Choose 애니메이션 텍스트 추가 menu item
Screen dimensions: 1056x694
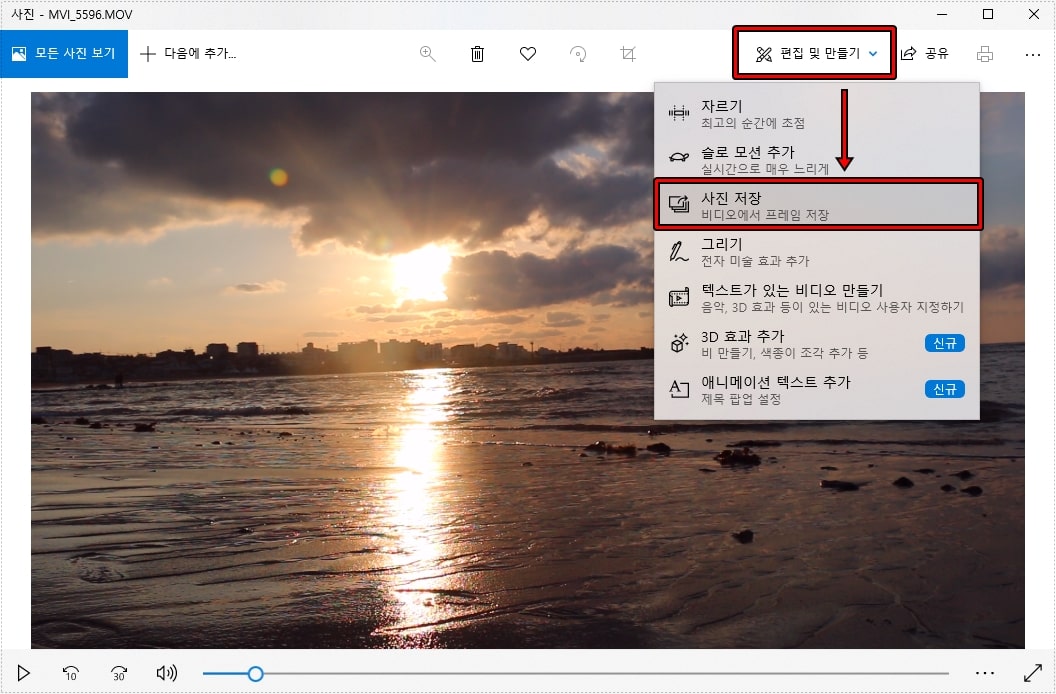pyautogui.click(x=816, y=389)
